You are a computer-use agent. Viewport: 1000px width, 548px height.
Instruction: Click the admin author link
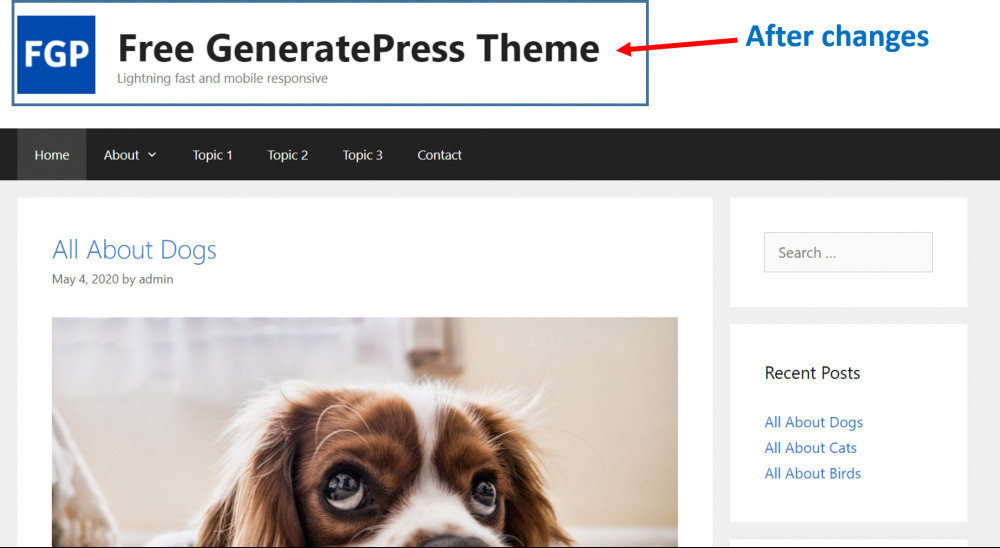pyautogui.click(x=156, y=279)
